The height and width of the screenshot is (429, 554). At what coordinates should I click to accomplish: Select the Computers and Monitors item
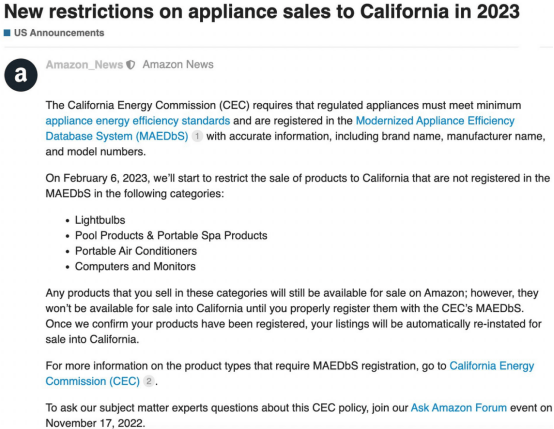[x=135, y=266]
